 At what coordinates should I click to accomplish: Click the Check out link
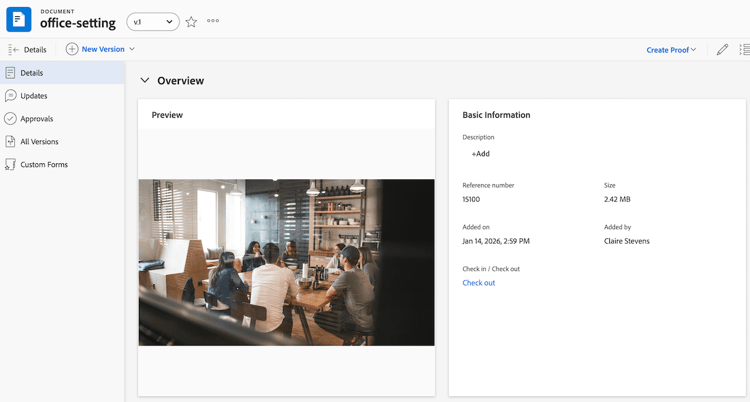(x=478, y=283)
